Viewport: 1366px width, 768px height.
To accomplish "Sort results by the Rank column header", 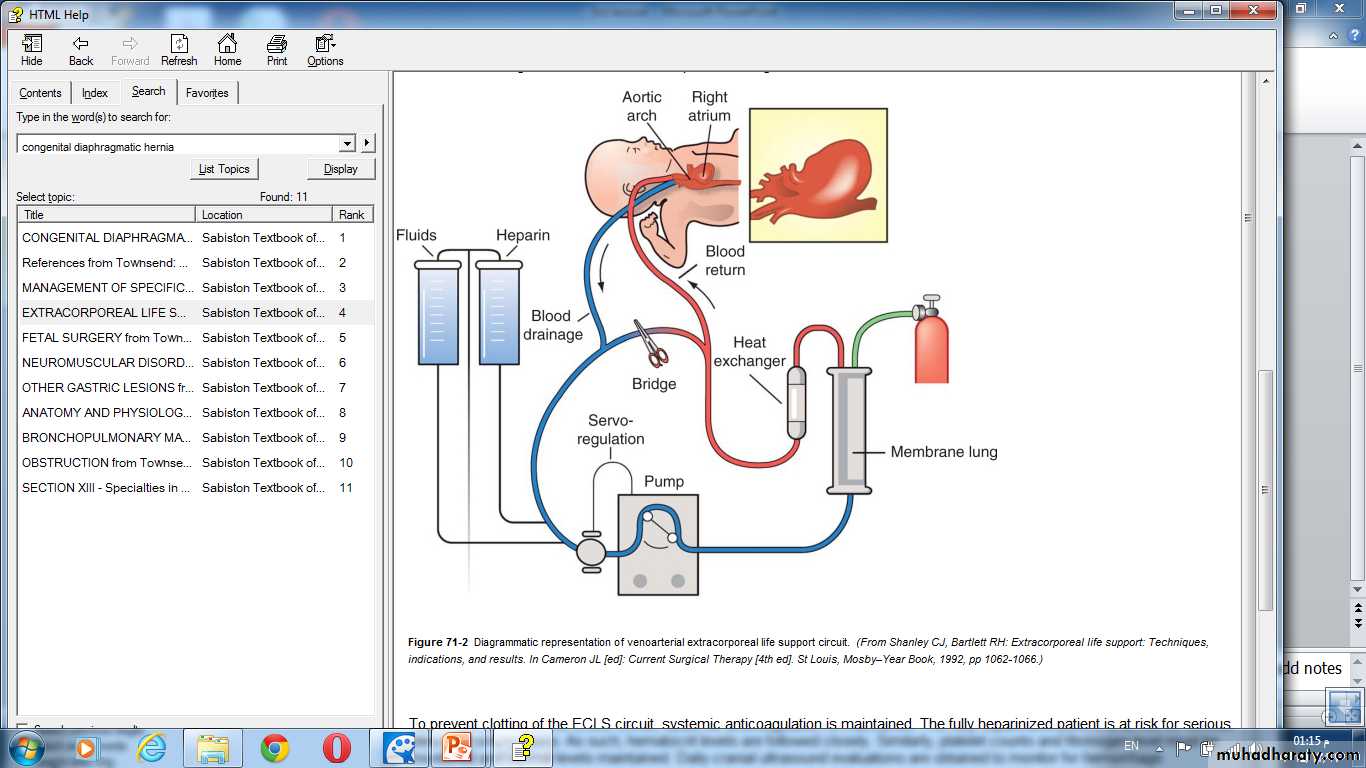I will [x=353, y=215].
